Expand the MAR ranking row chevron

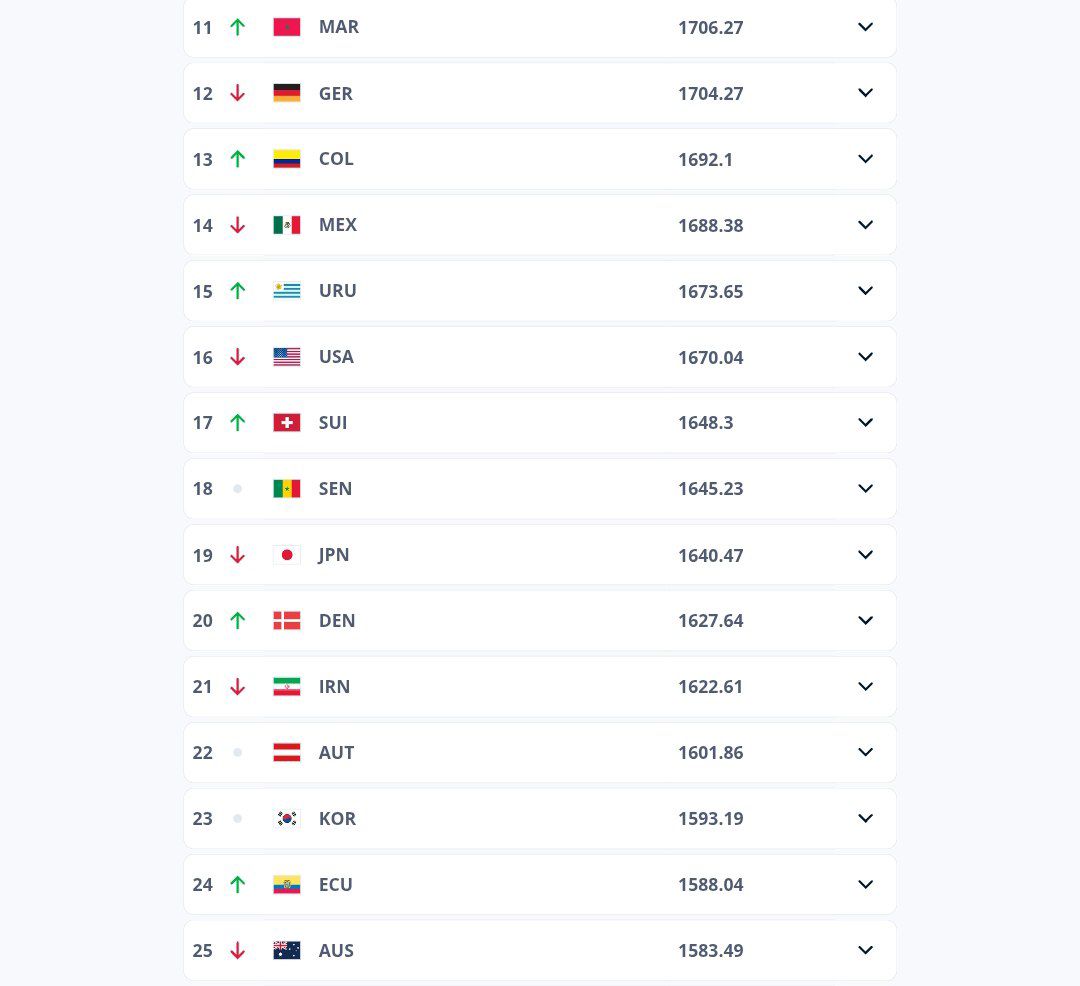click(866, 27)
